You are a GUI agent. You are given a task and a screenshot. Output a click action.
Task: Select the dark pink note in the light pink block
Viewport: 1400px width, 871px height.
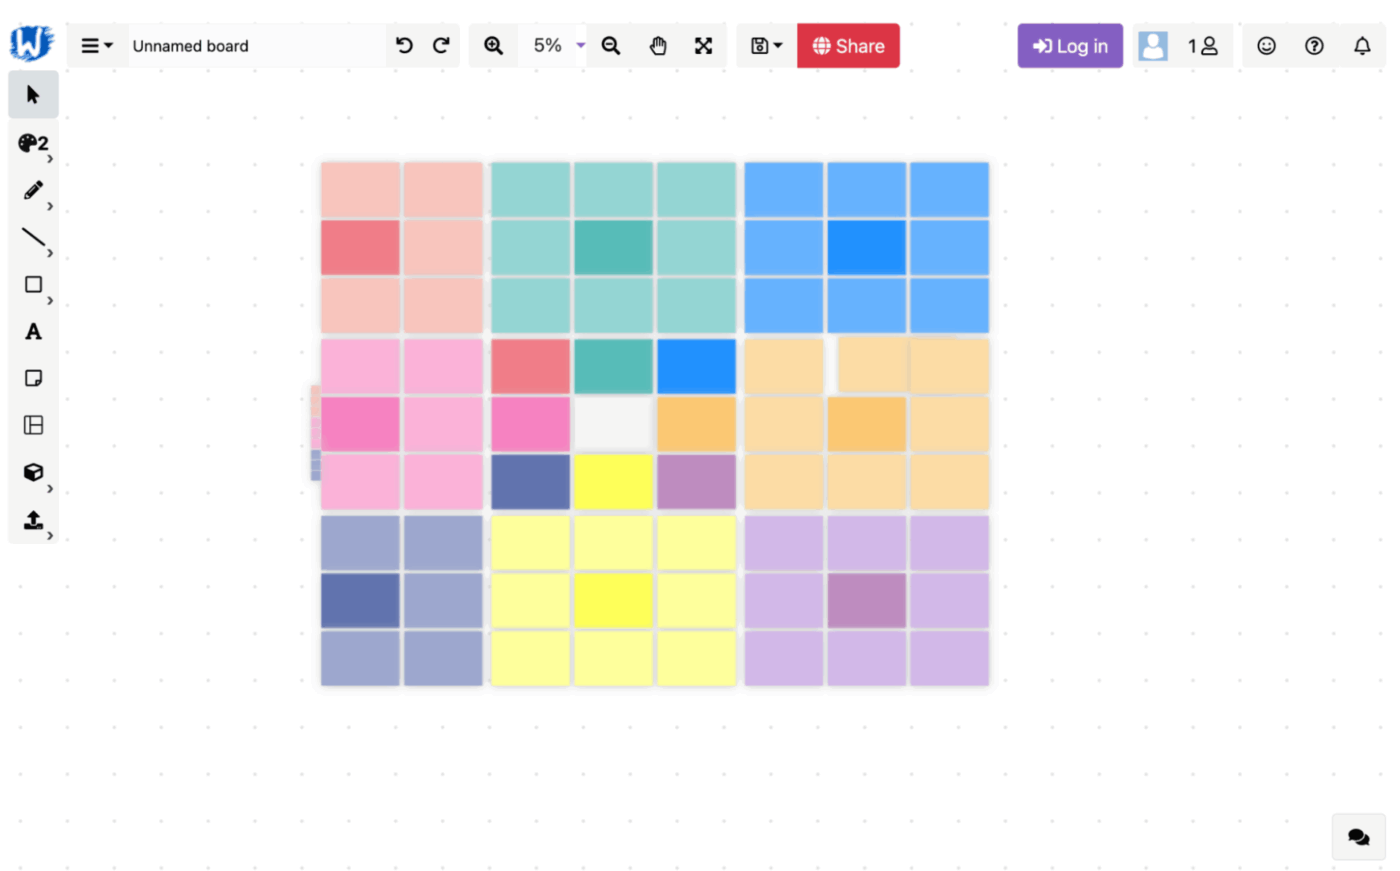tap(360, 424)
